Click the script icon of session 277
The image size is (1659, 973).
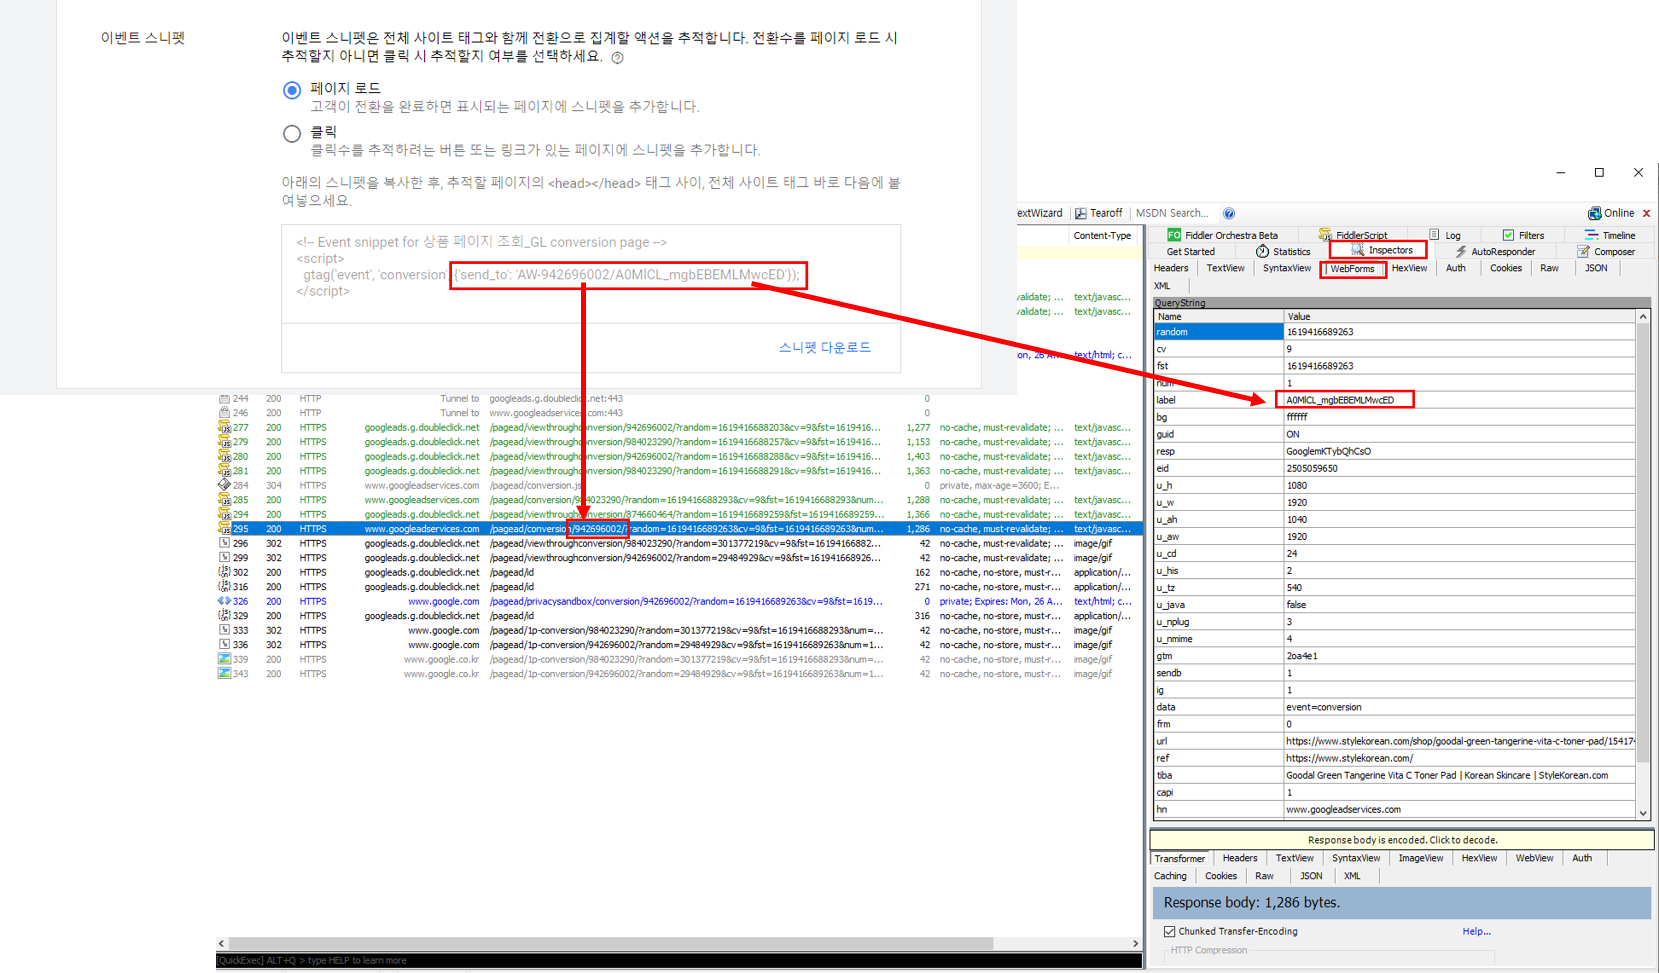[224, 427]
